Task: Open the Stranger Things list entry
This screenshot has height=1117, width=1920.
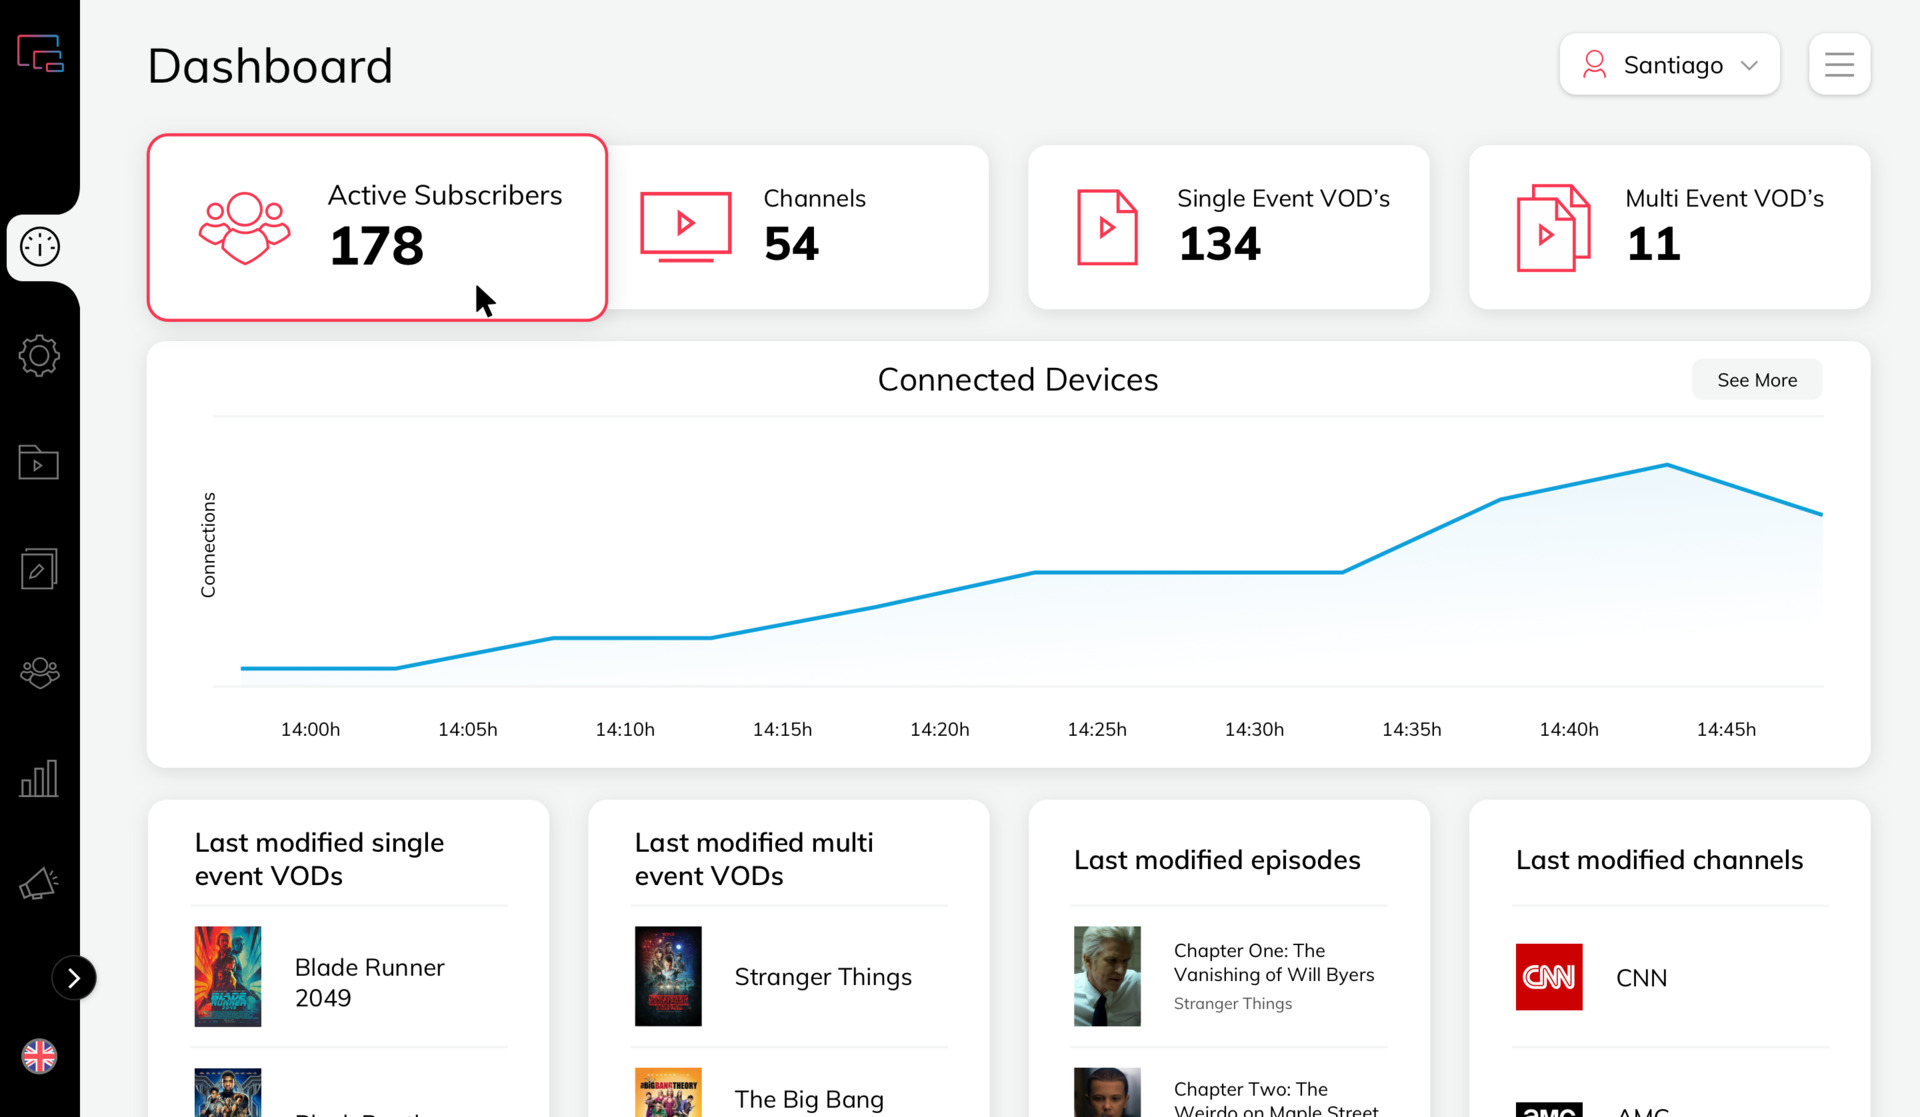Action: click(822, 977)
